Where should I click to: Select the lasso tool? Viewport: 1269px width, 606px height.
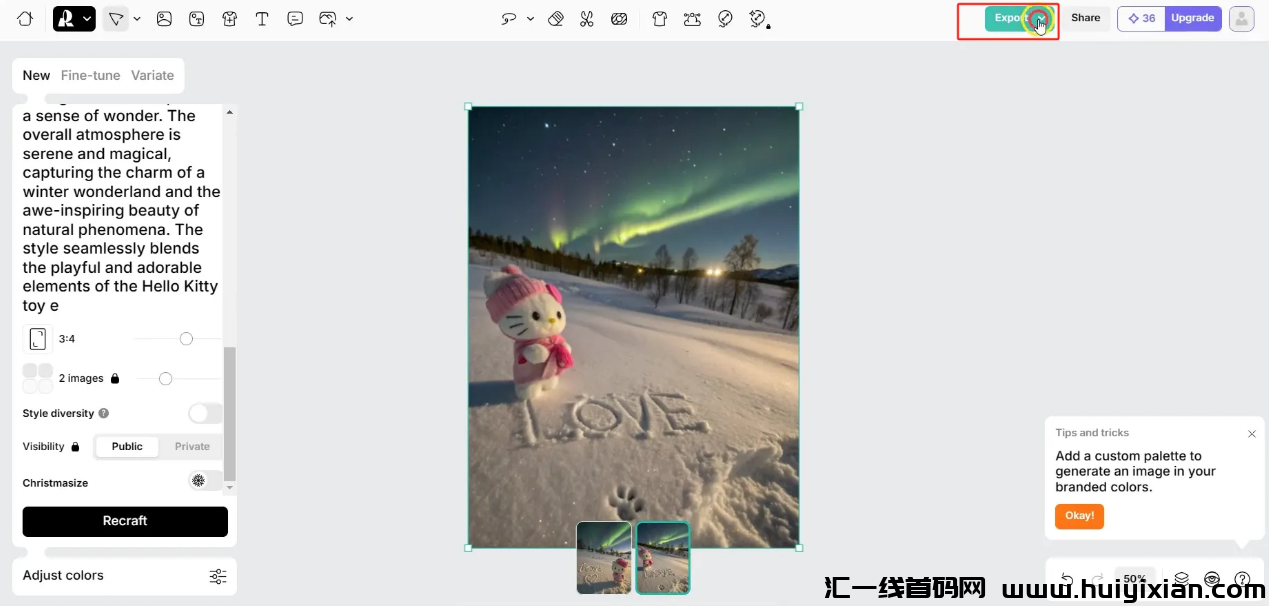[509, 18]
